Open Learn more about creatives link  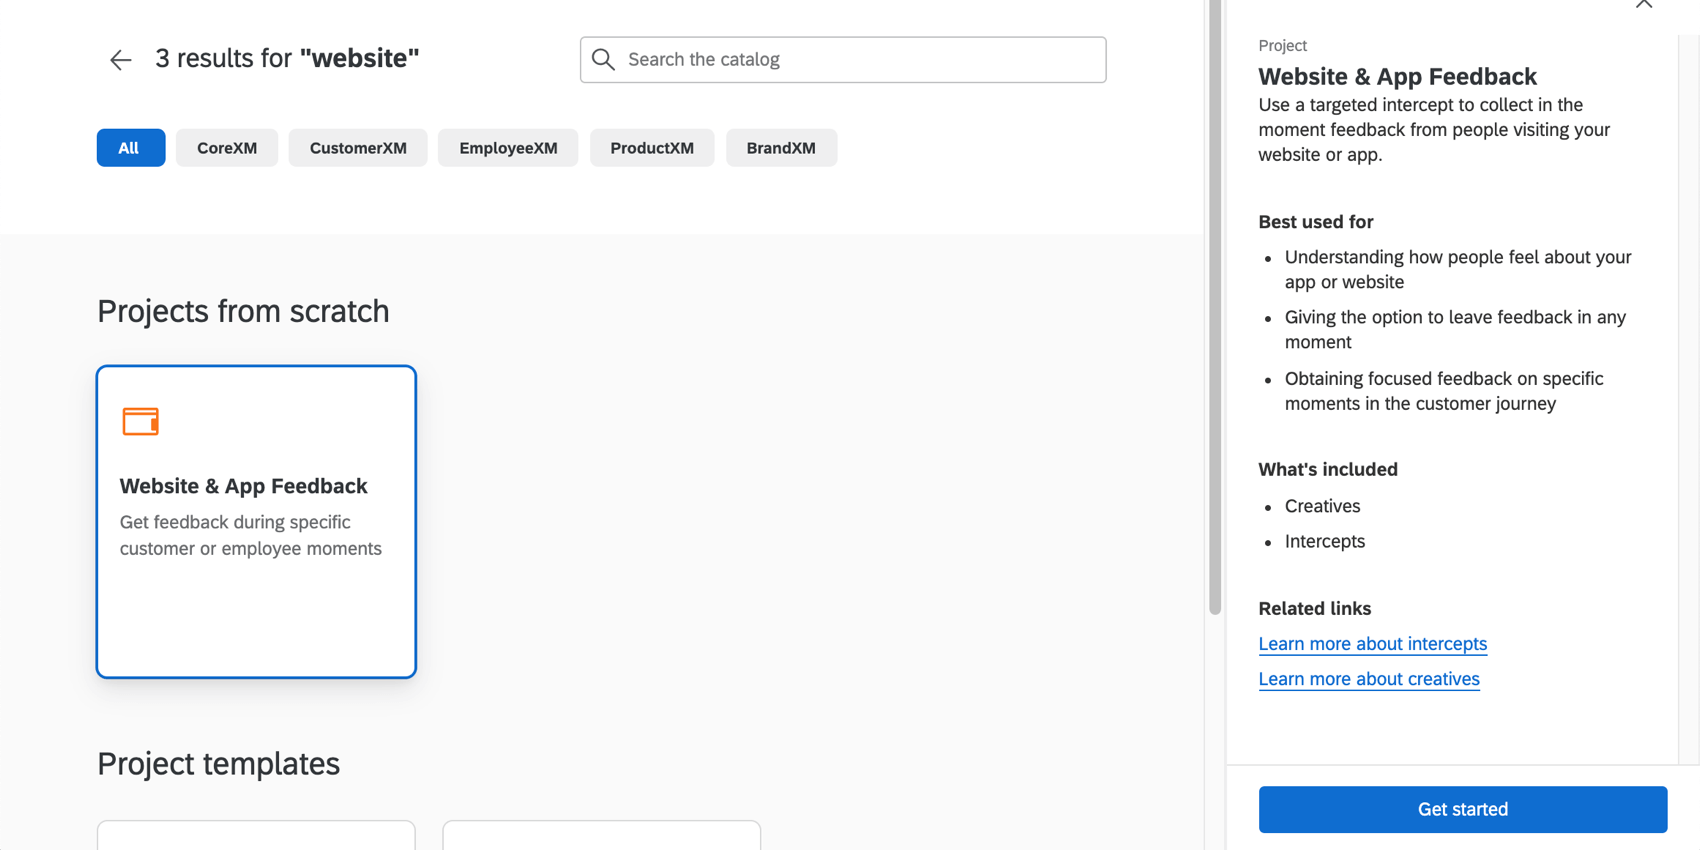(1368, 679)
